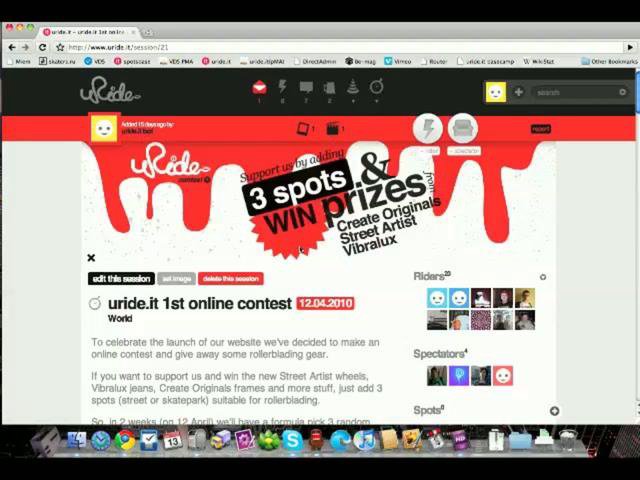Click the clapperboard videos icon in red bar
Screen dimensions: 640x480
coord(333,129)
